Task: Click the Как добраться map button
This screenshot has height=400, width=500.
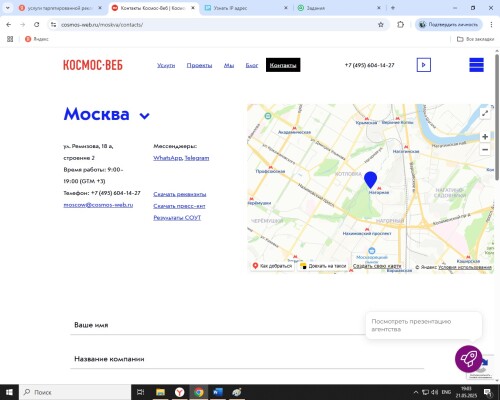Action: click(x=272, y=266)
